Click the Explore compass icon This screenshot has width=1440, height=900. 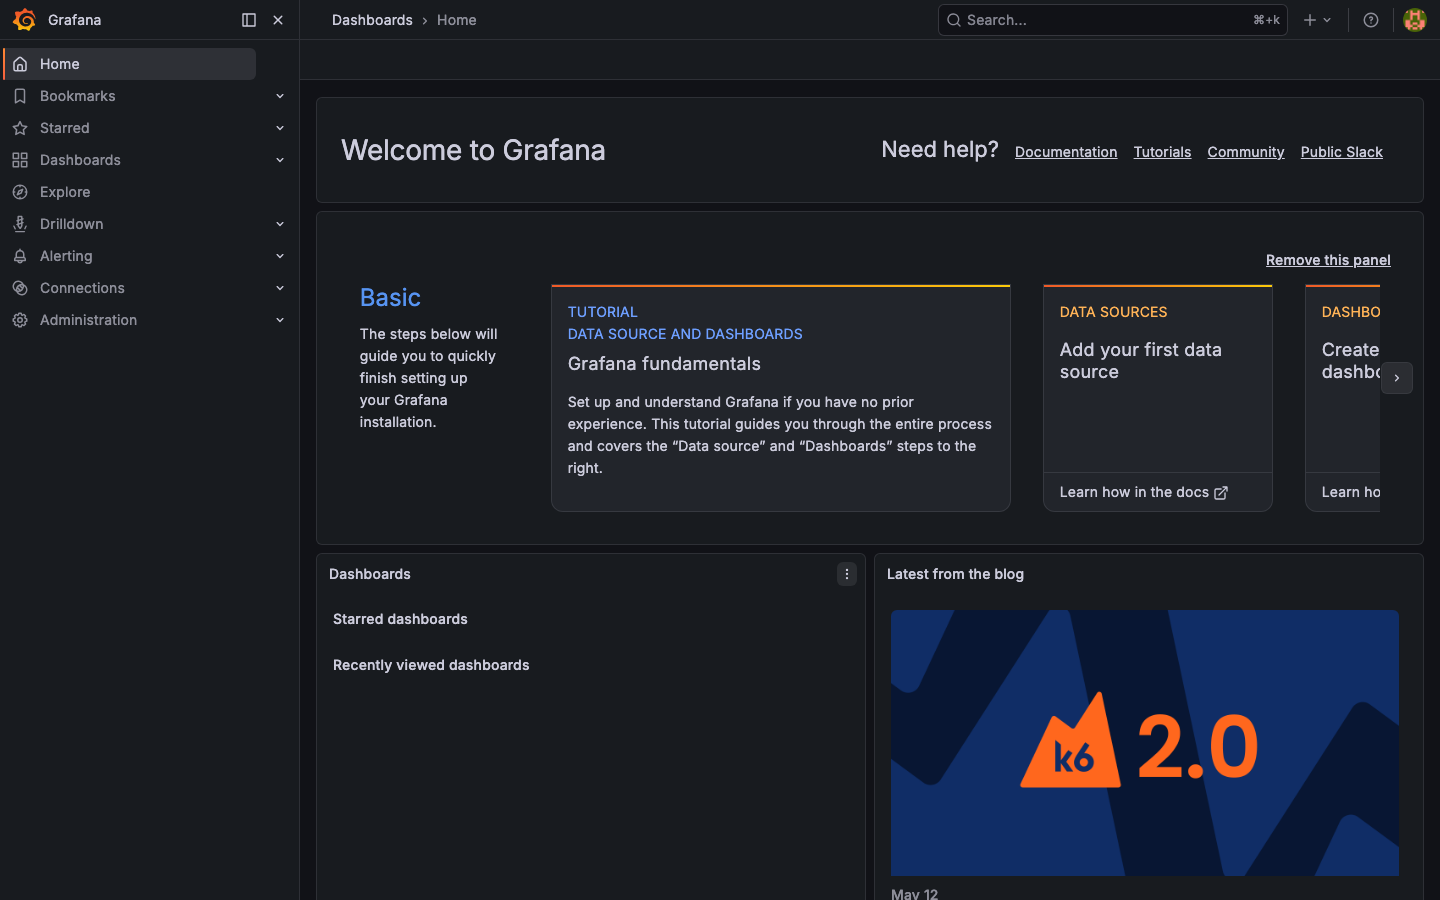20,192
